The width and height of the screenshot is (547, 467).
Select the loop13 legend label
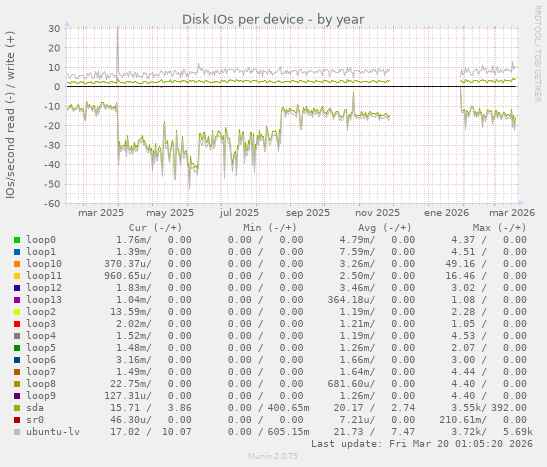[x=44, y=300]
